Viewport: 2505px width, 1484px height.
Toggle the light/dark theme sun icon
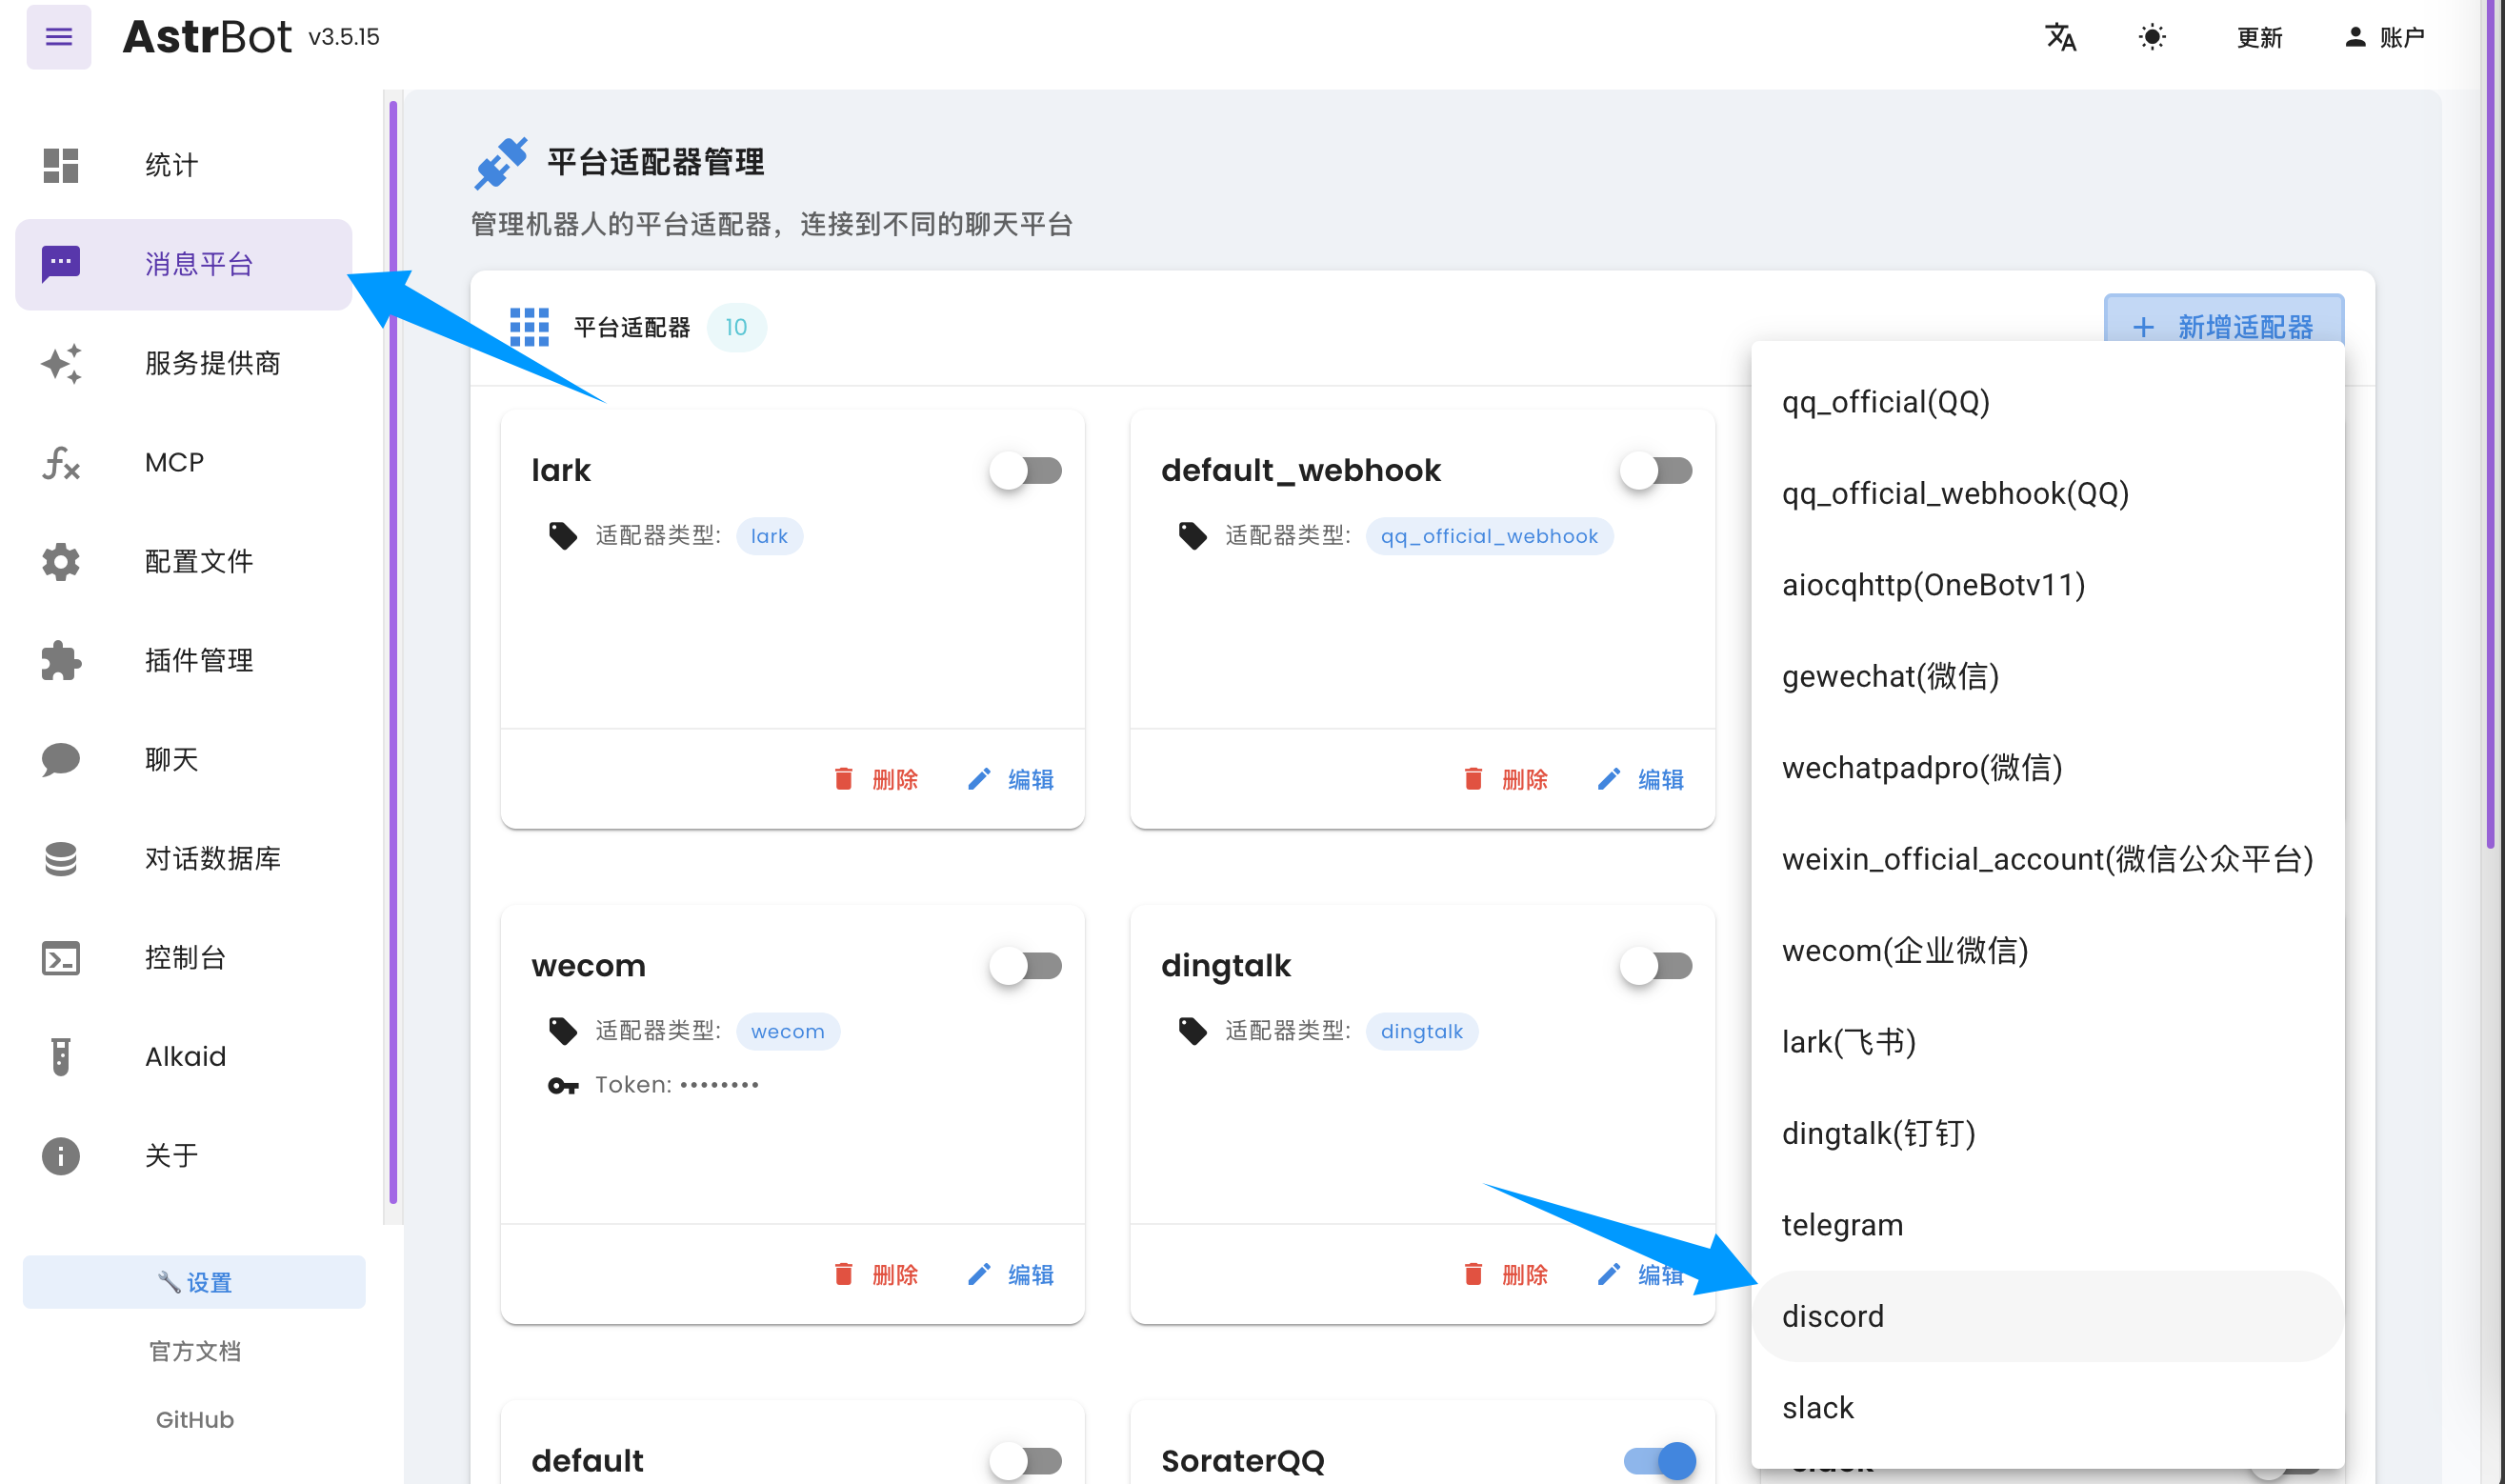point(2152,37)
